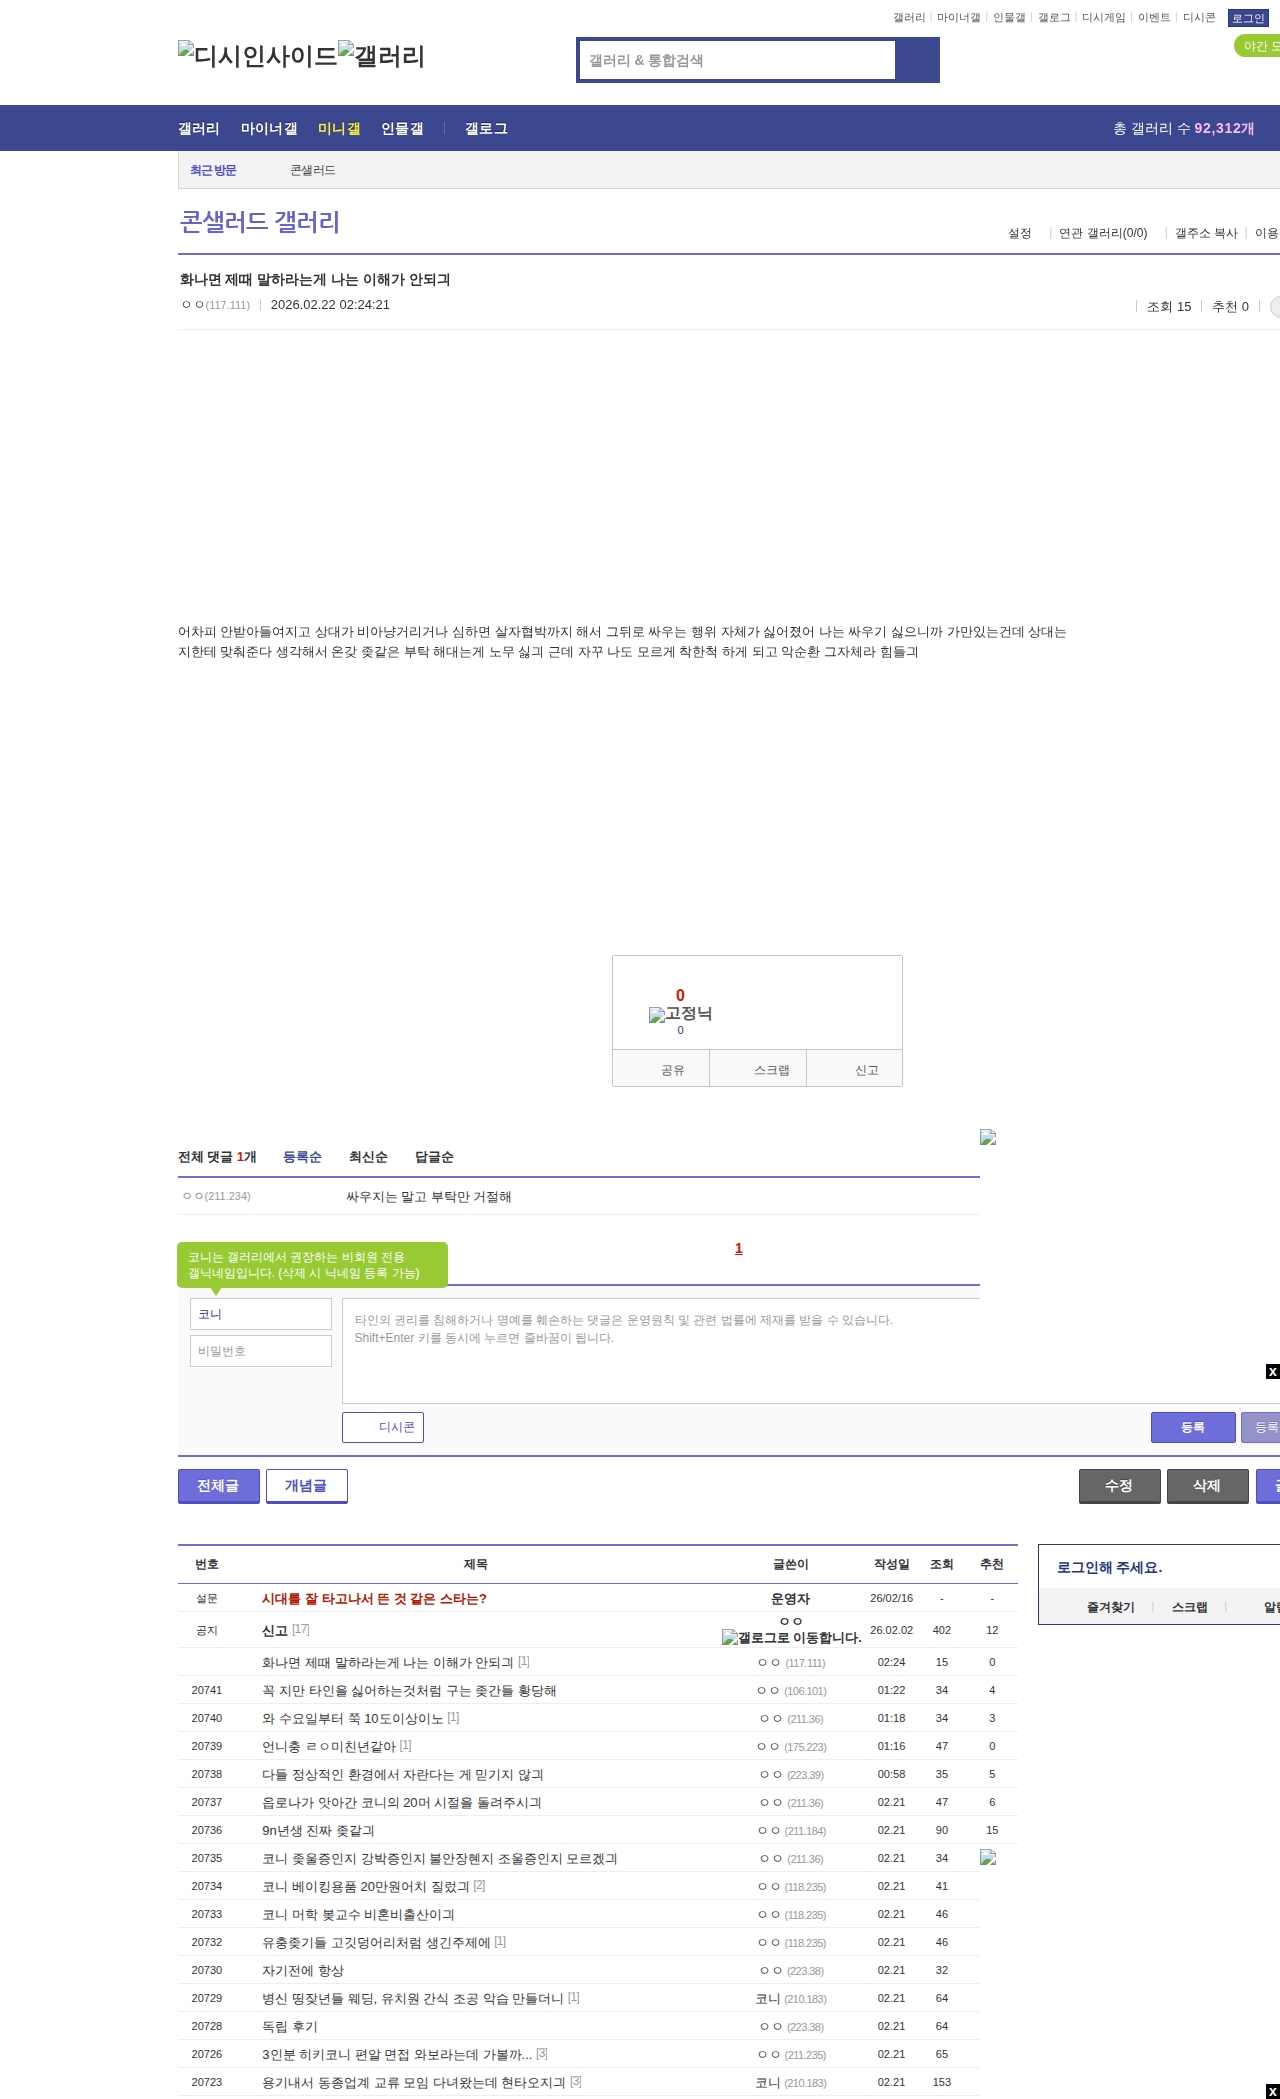This screenshot has height=2099, width=1280.
Task: Click the 비밀번호 password field
Action: pos(261,1351)
